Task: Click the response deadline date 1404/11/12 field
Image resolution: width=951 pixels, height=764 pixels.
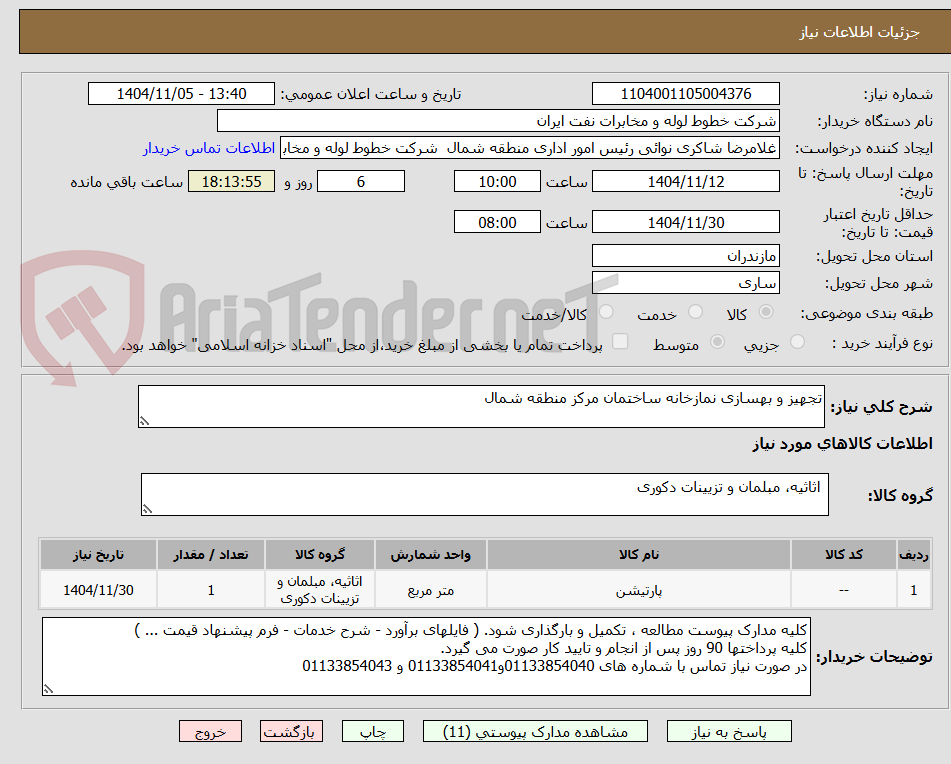Action: 685,181
